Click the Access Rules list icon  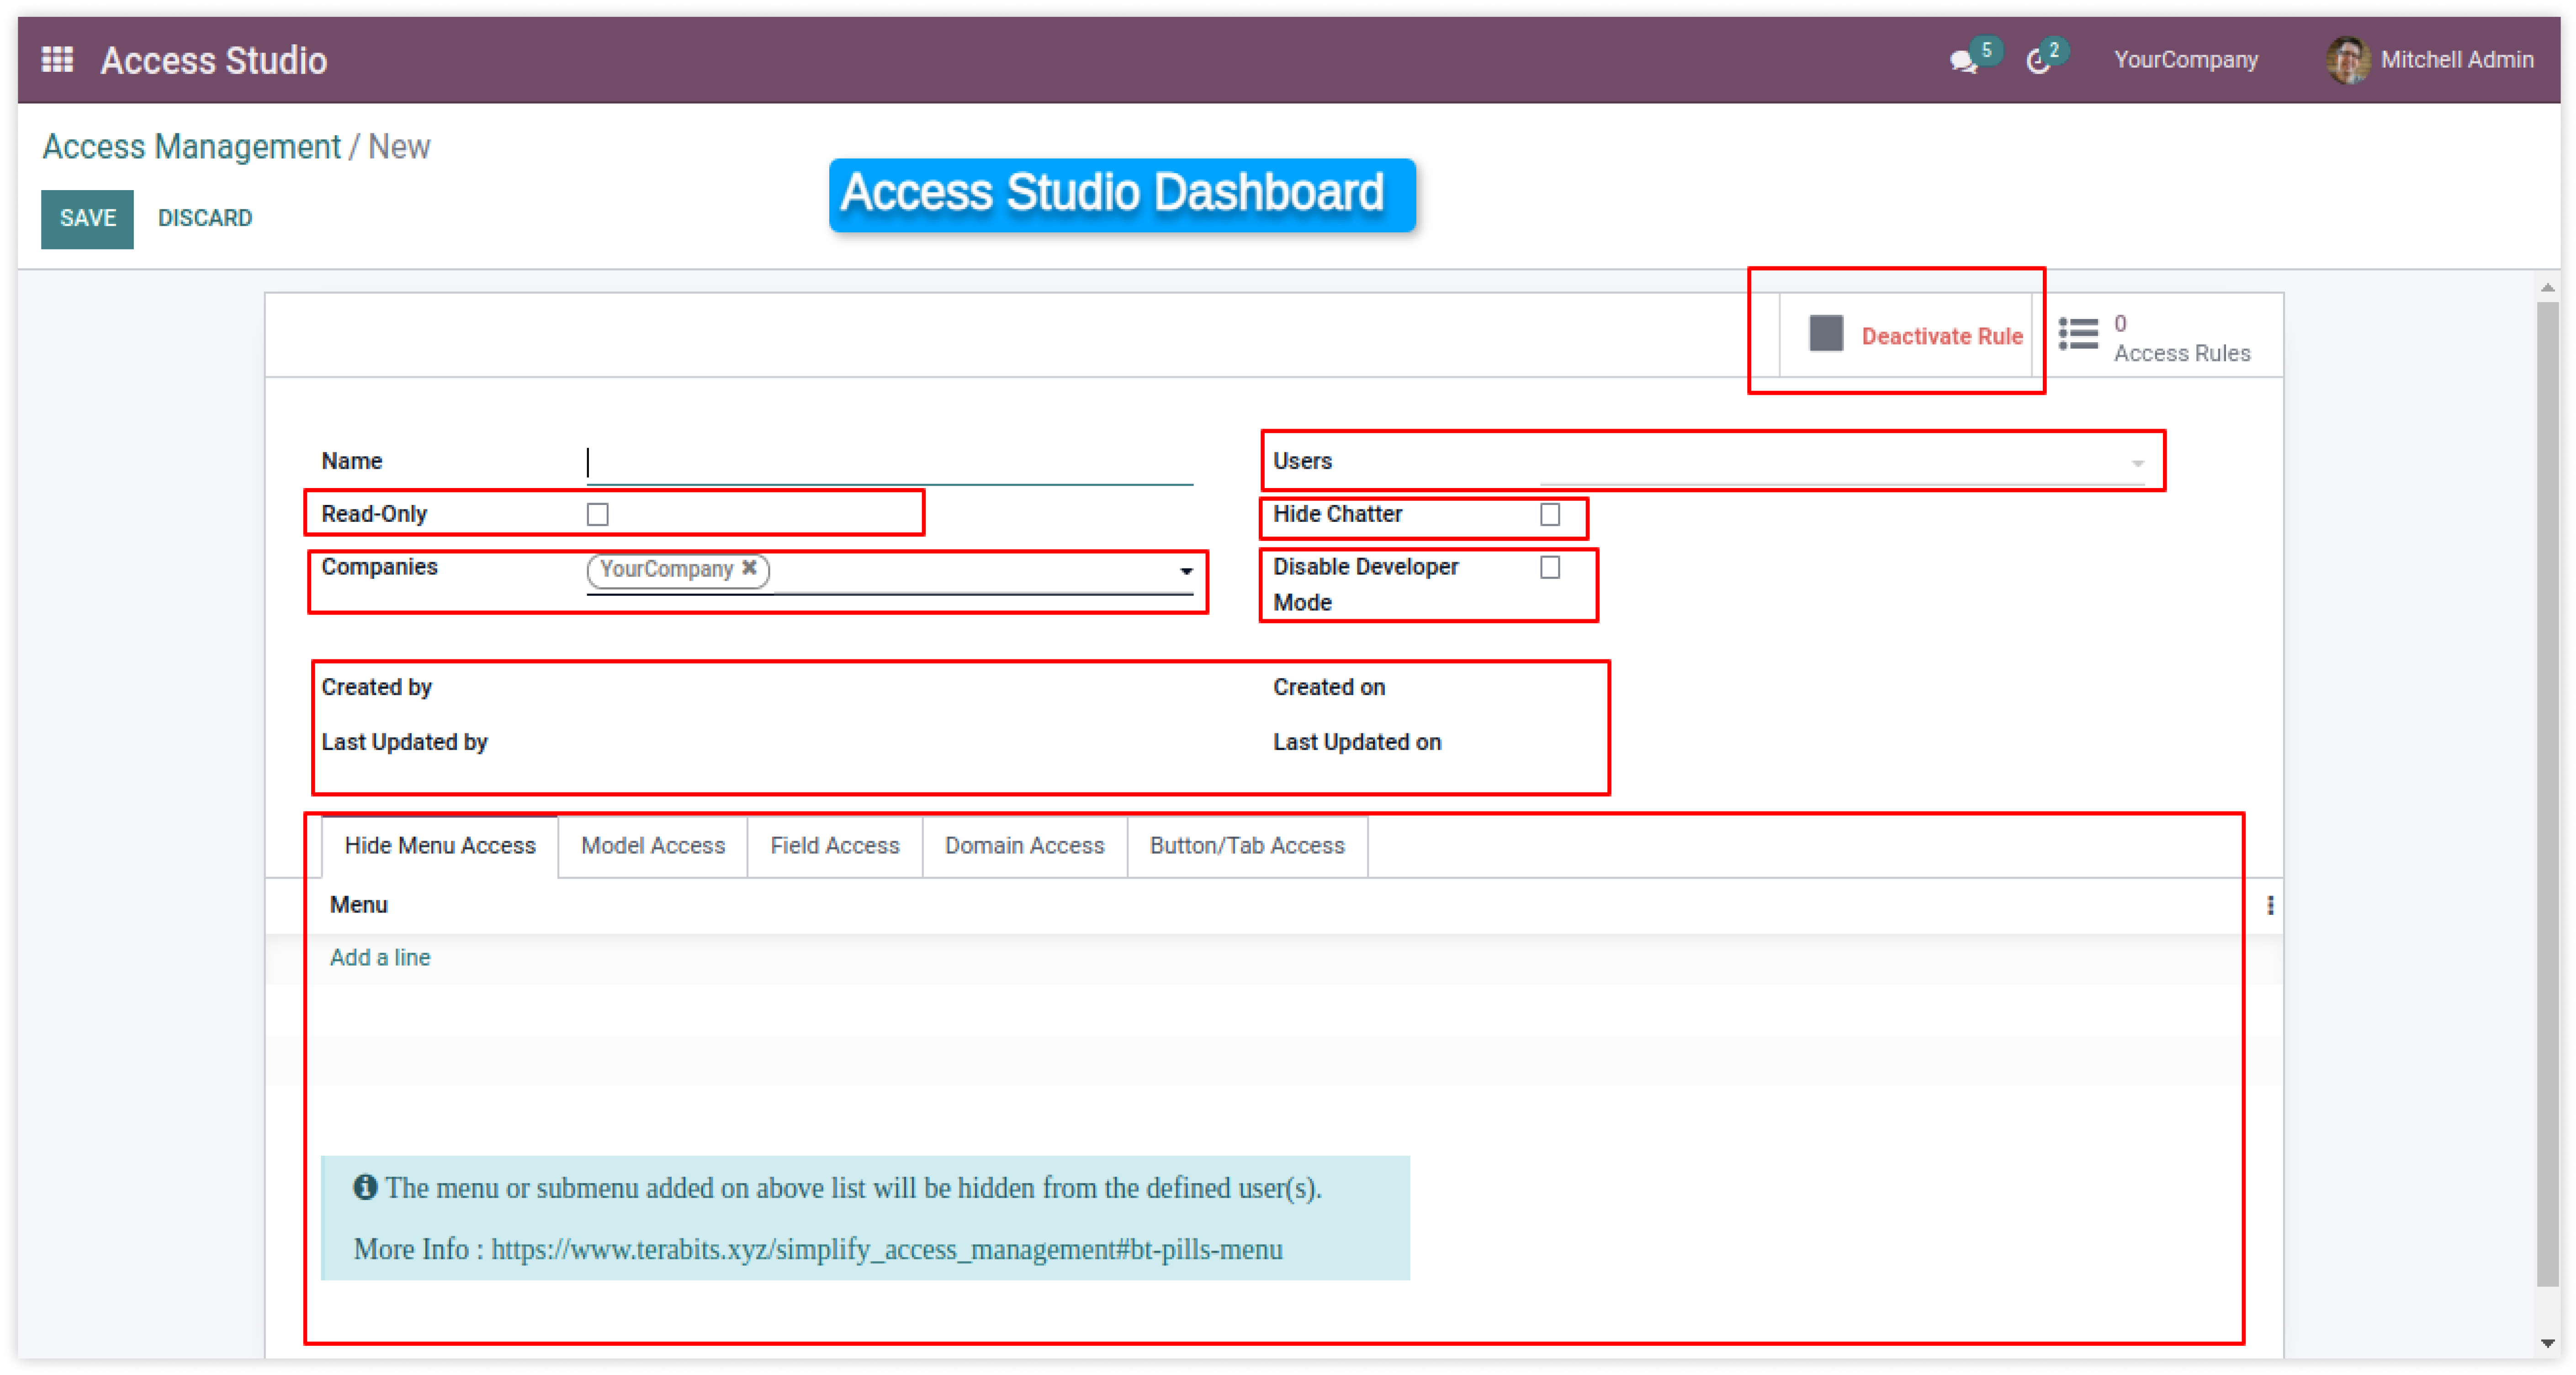(2078, 334)
